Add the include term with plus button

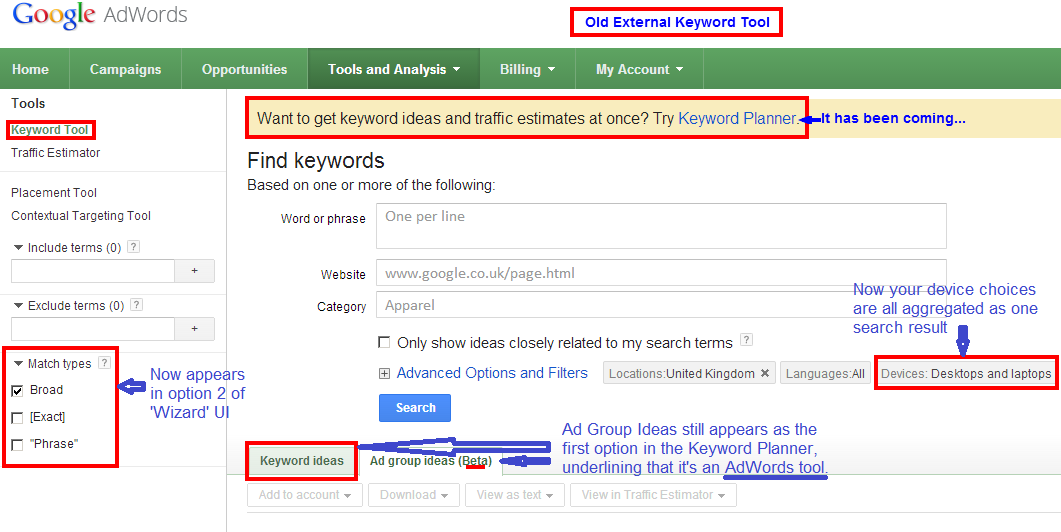[x=195, y=271]
